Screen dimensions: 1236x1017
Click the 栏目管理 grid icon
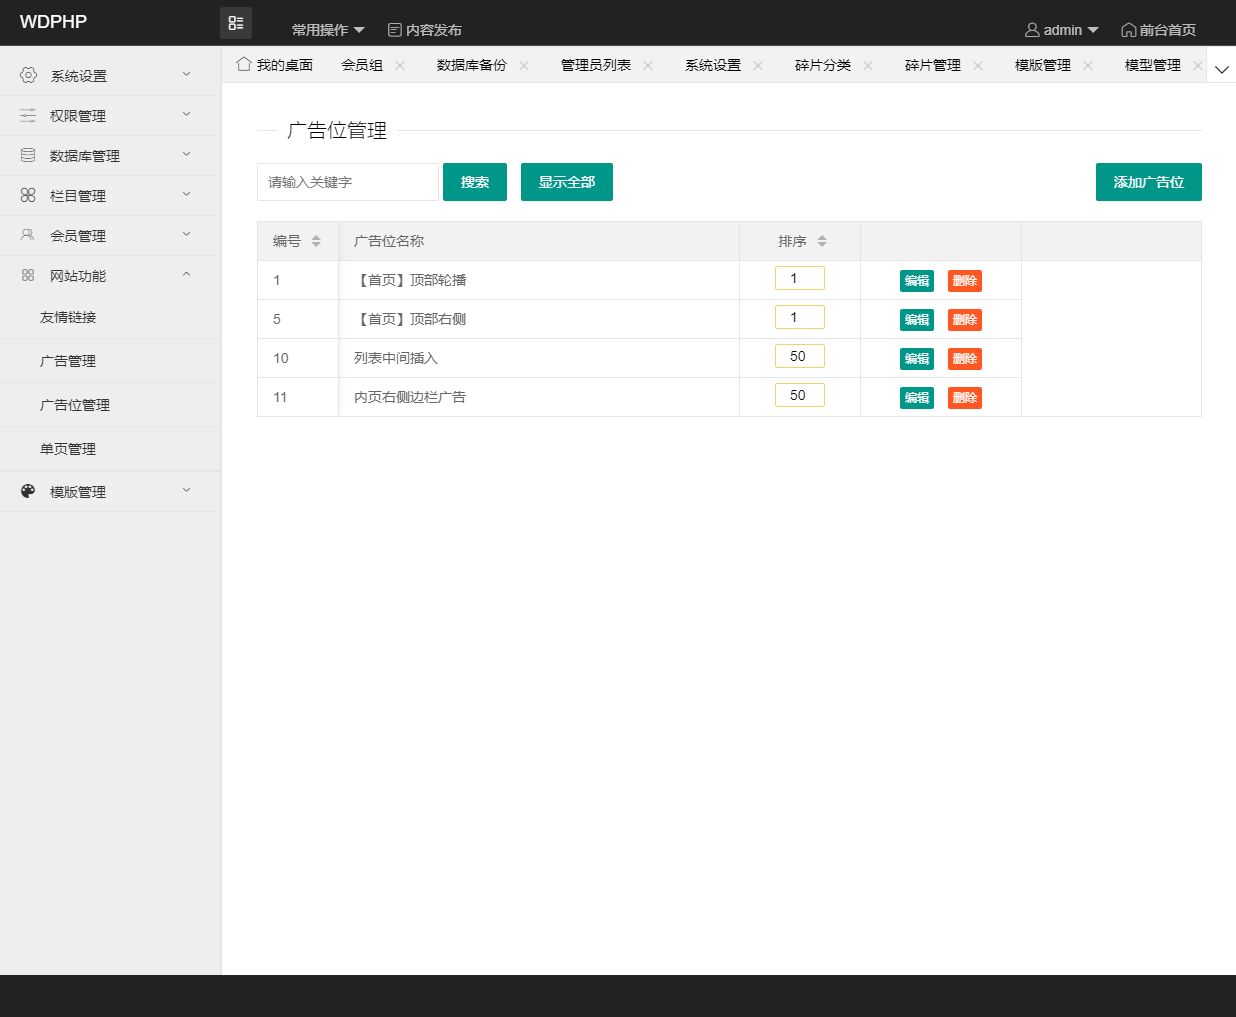pos(28,195)
